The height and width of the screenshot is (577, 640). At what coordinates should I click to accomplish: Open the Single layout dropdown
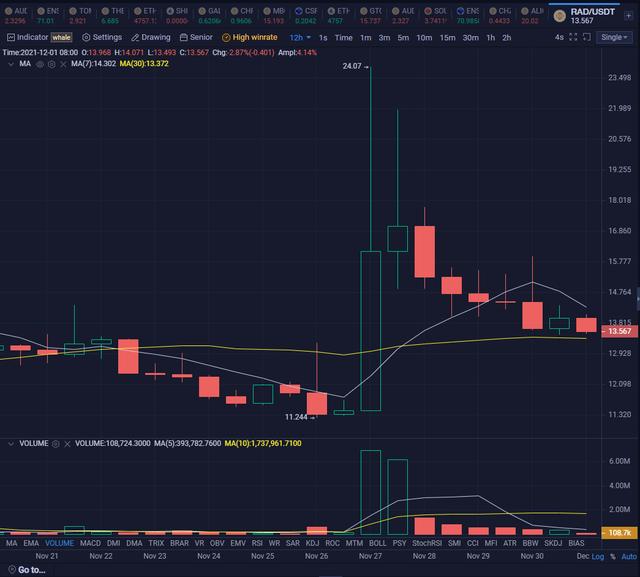coord(614,37)
